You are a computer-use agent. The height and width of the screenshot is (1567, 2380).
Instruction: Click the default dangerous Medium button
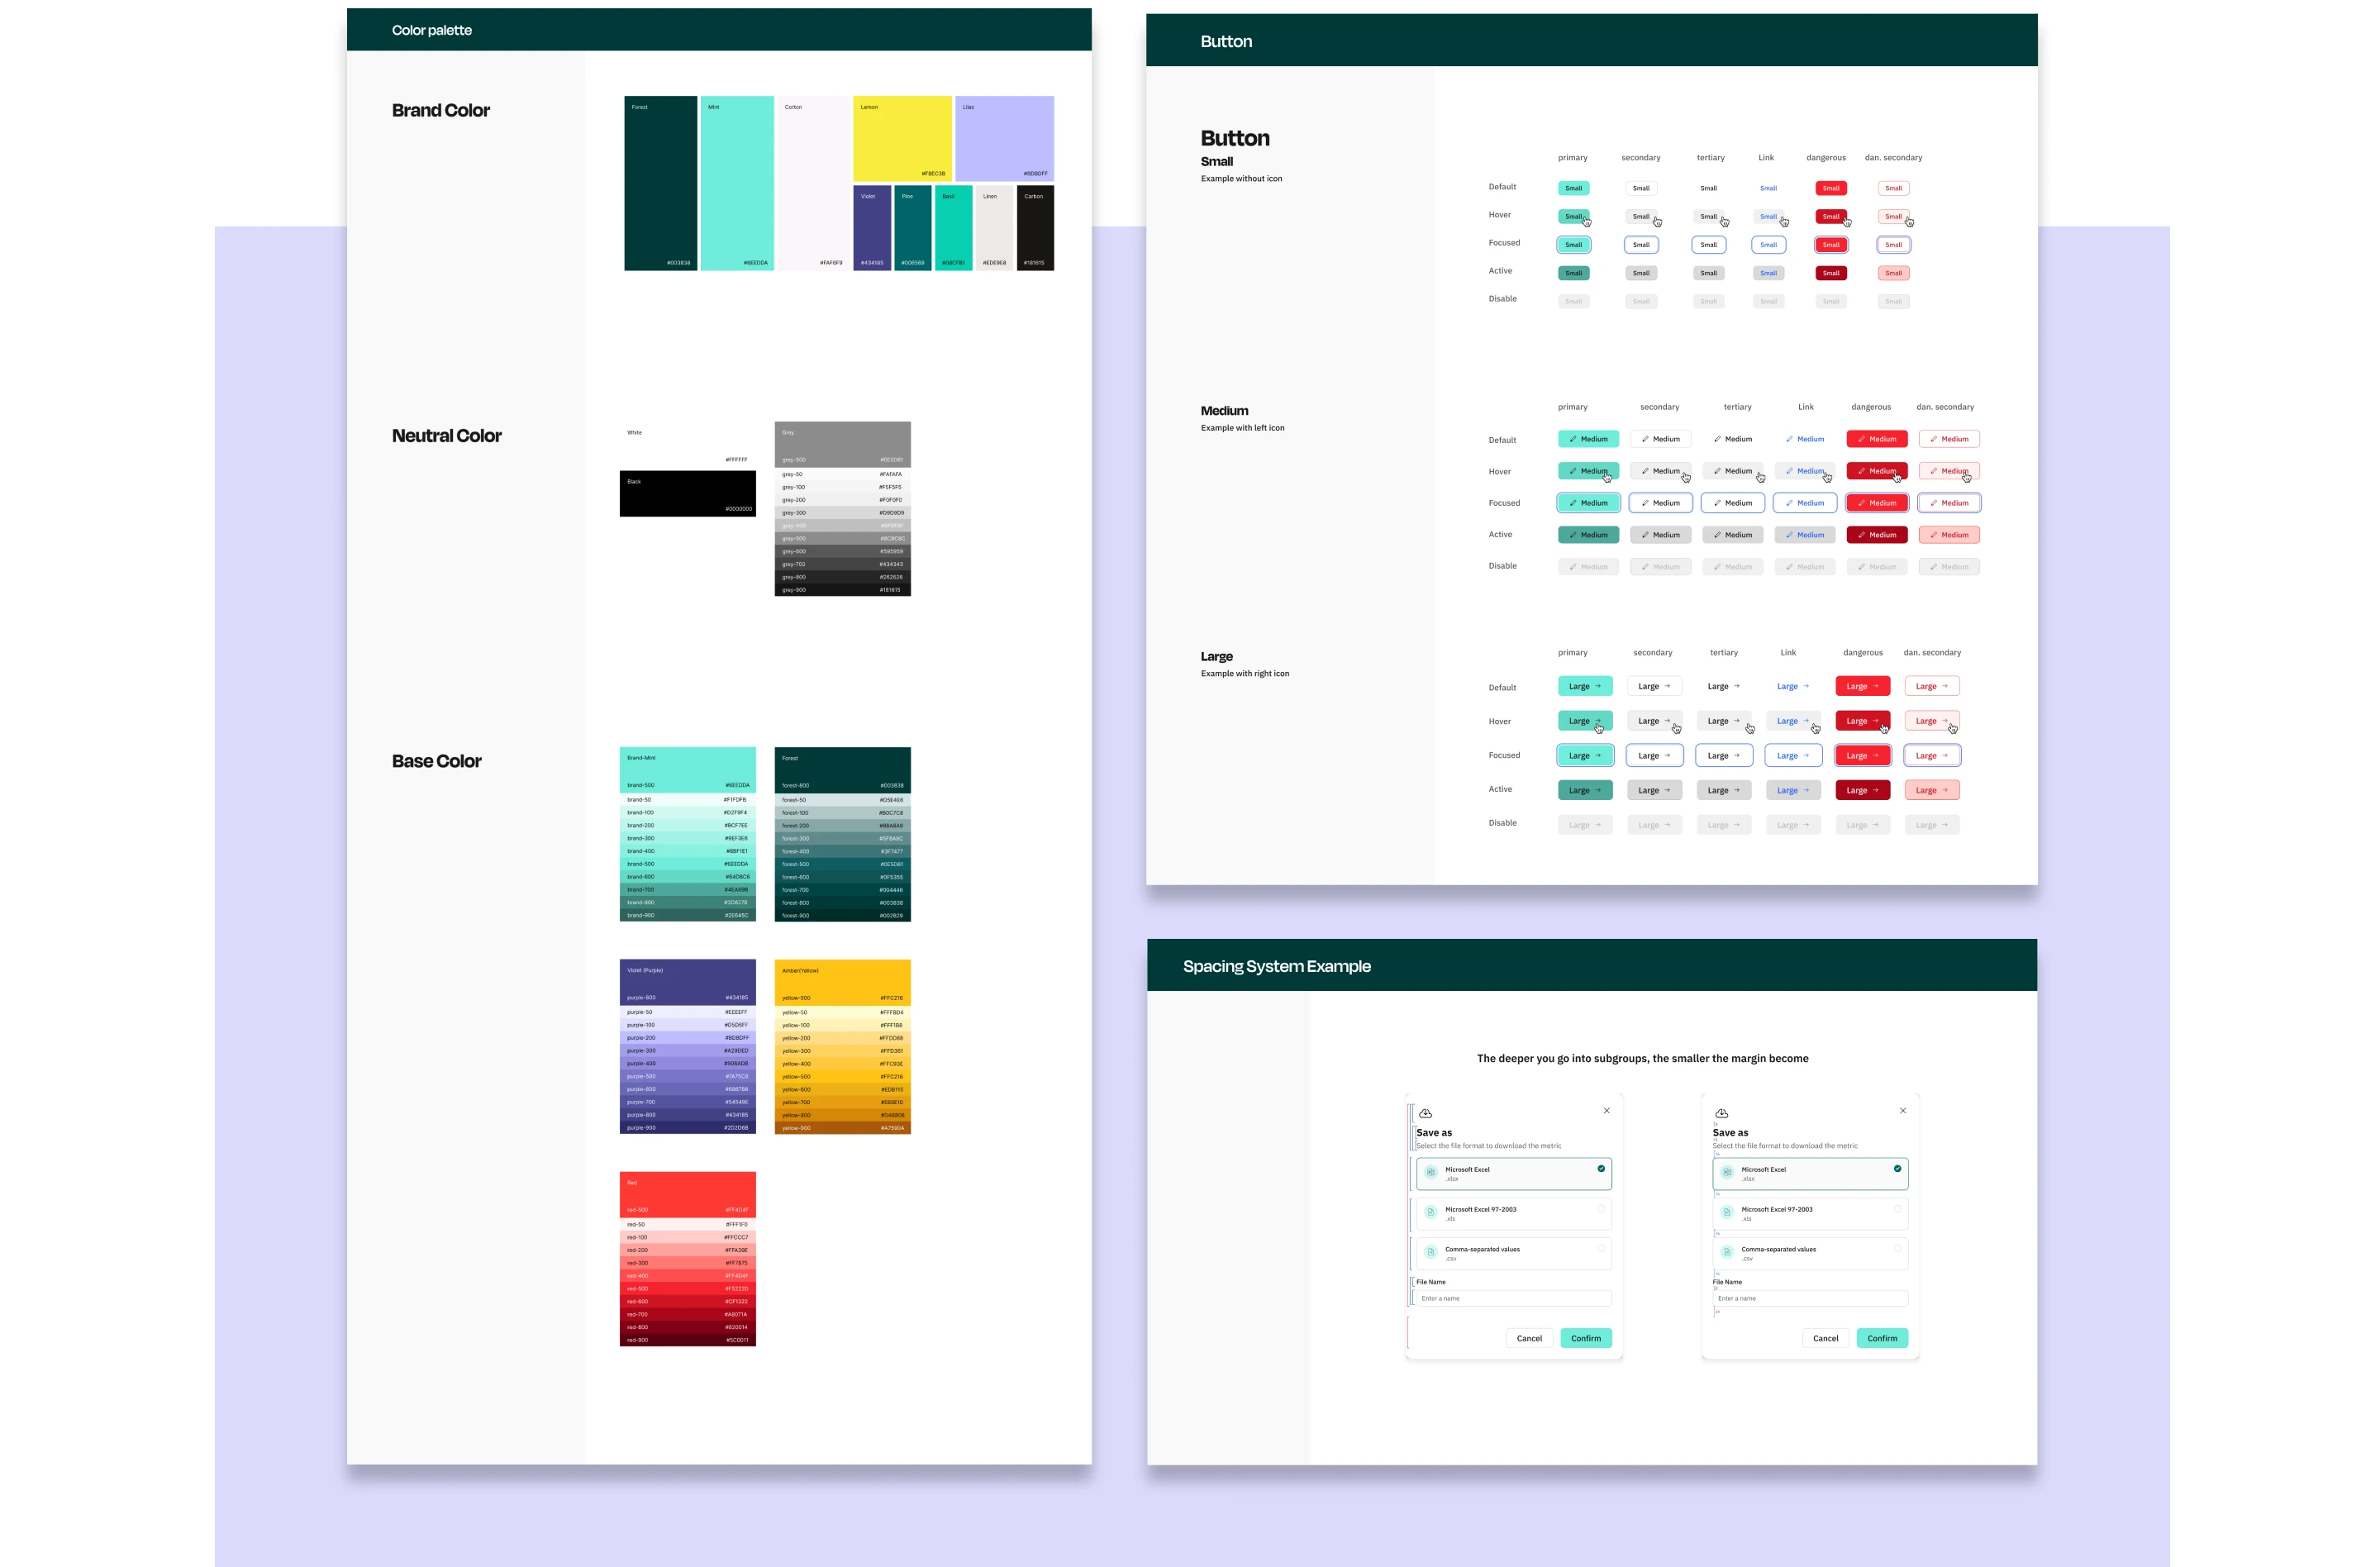point(1876,439)
